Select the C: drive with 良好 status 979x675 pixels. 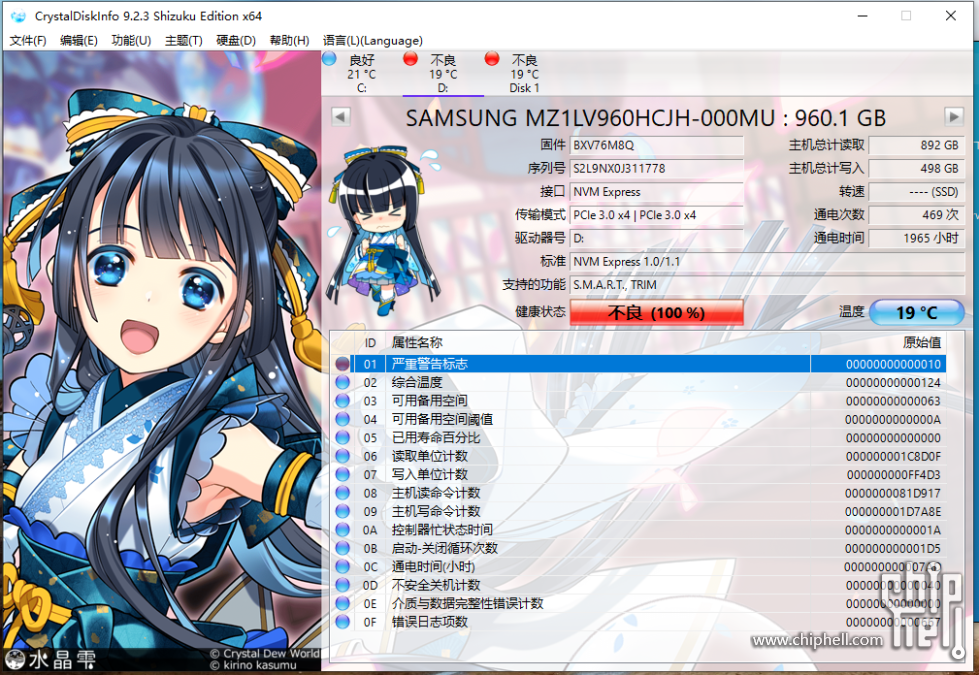[362, 74]
